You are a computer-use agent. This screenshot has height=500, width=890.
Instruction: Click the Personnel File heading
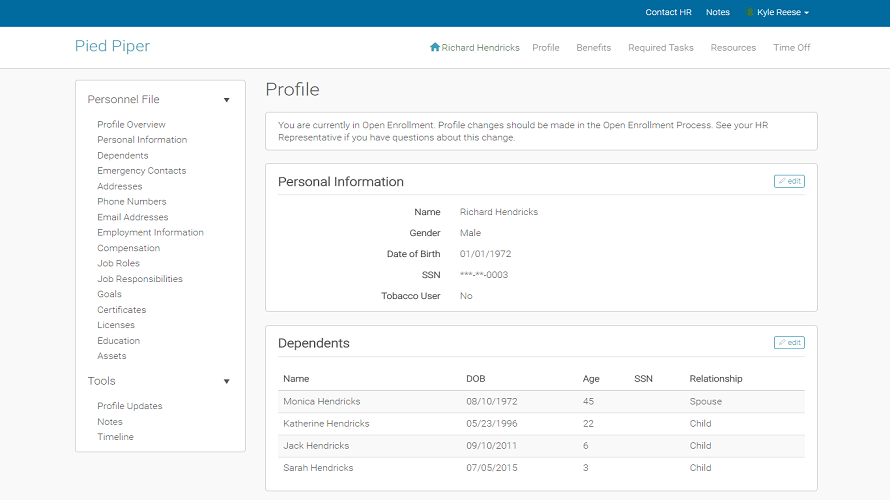[123, 99]
